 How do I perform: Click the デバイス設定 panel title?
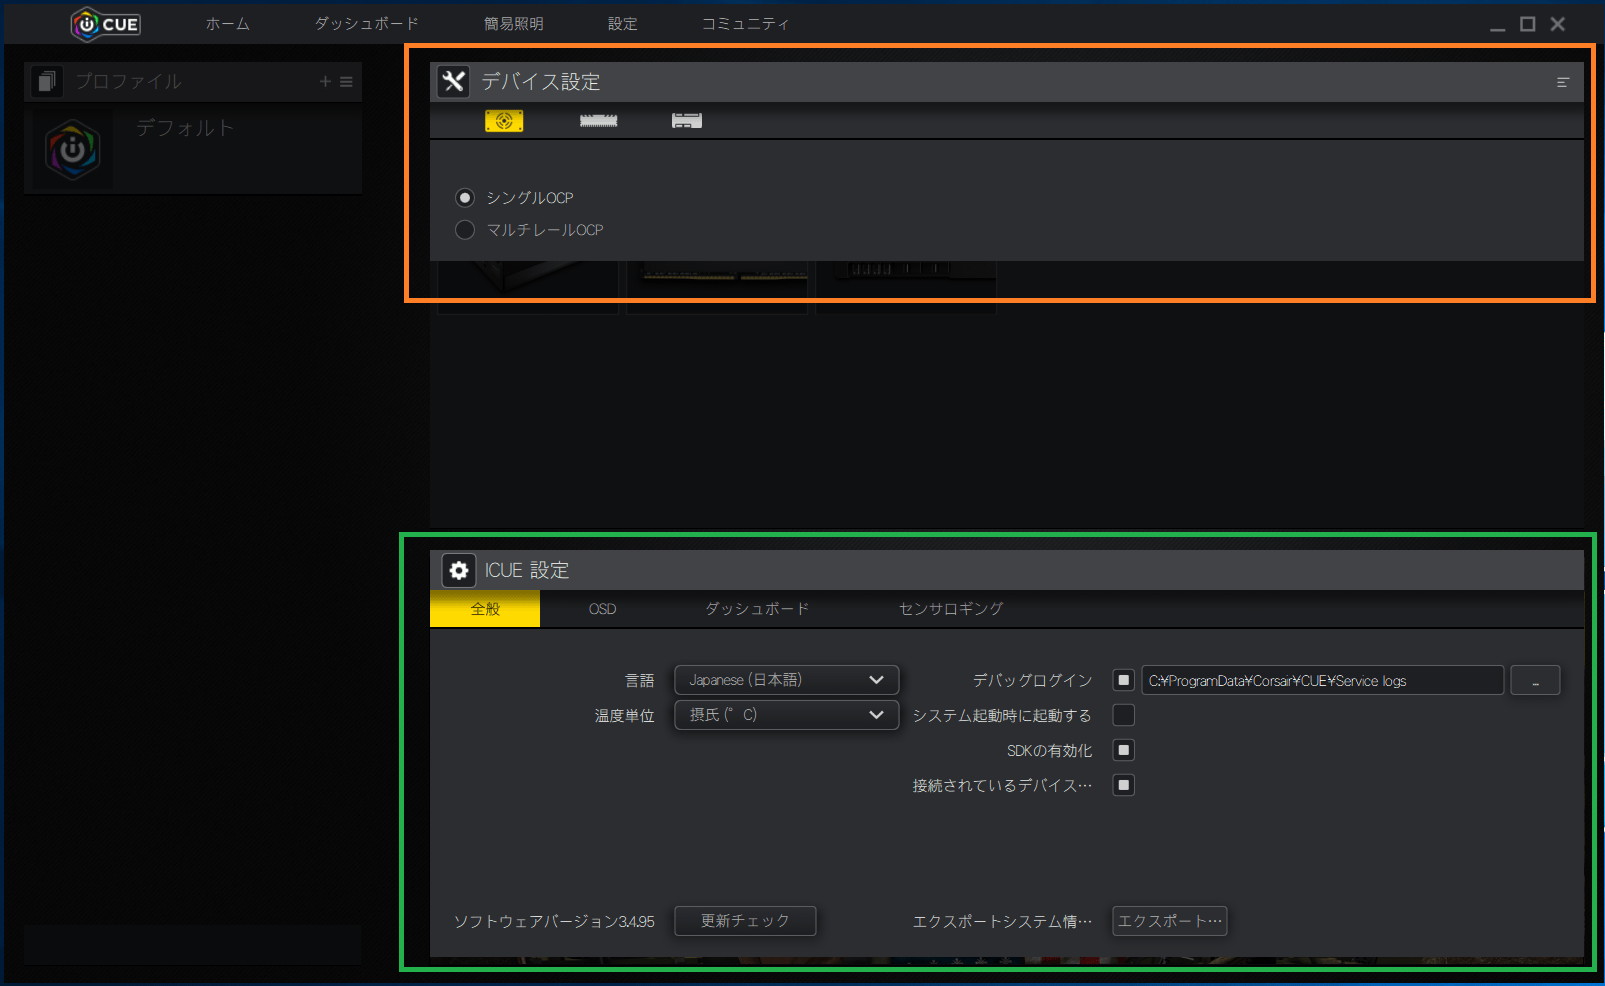click(541, 82)
